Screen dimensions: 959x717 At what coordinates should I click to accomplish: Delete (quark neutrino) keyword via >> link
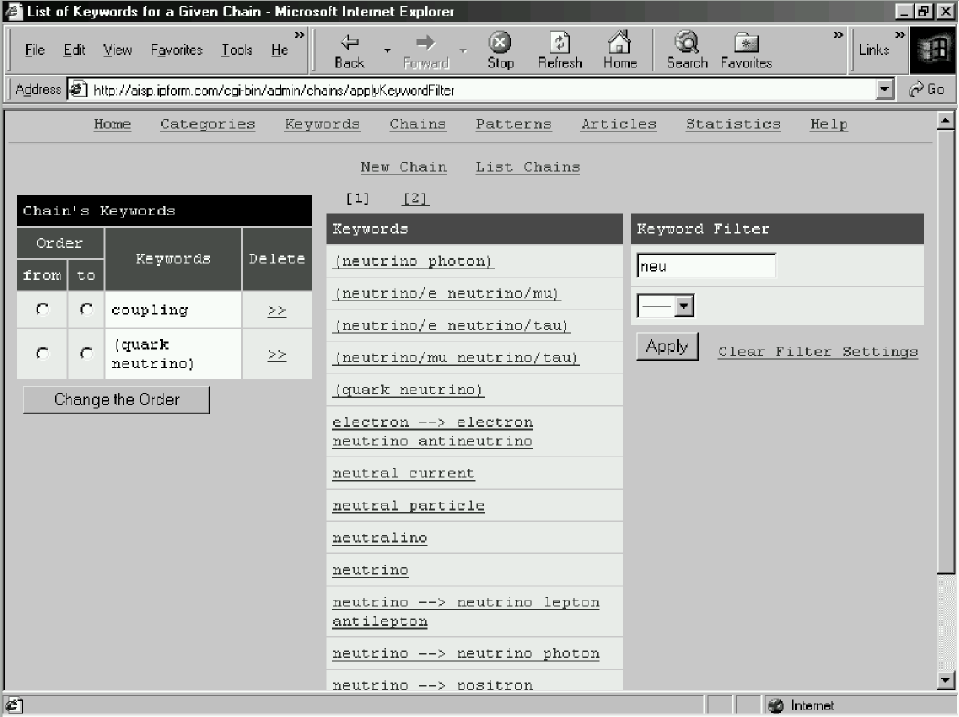point(277,354)
